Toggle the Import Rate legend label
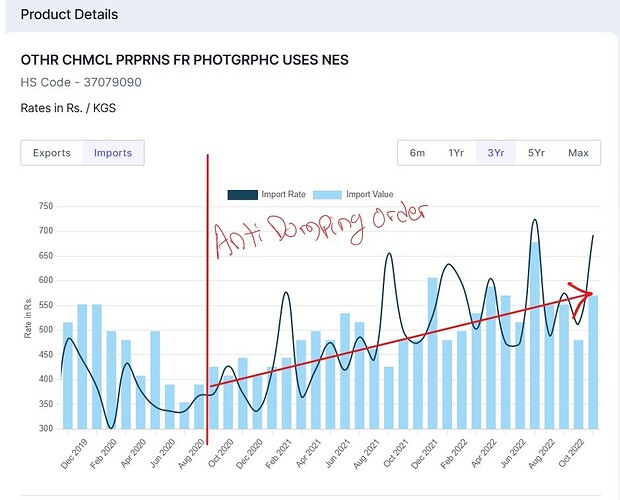The height and width of the screenshot is (500, 620). pos(285,194)
